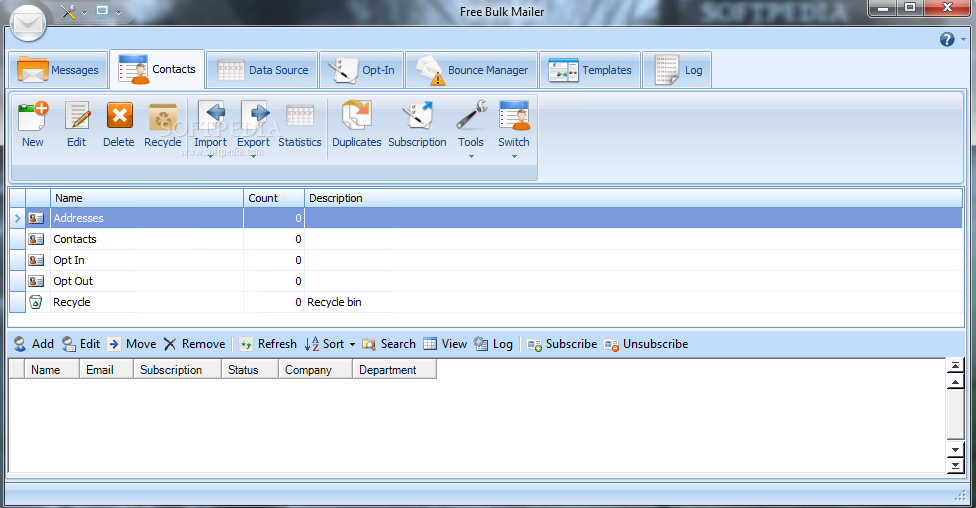Open the Data Source tab

click(262, 70)
